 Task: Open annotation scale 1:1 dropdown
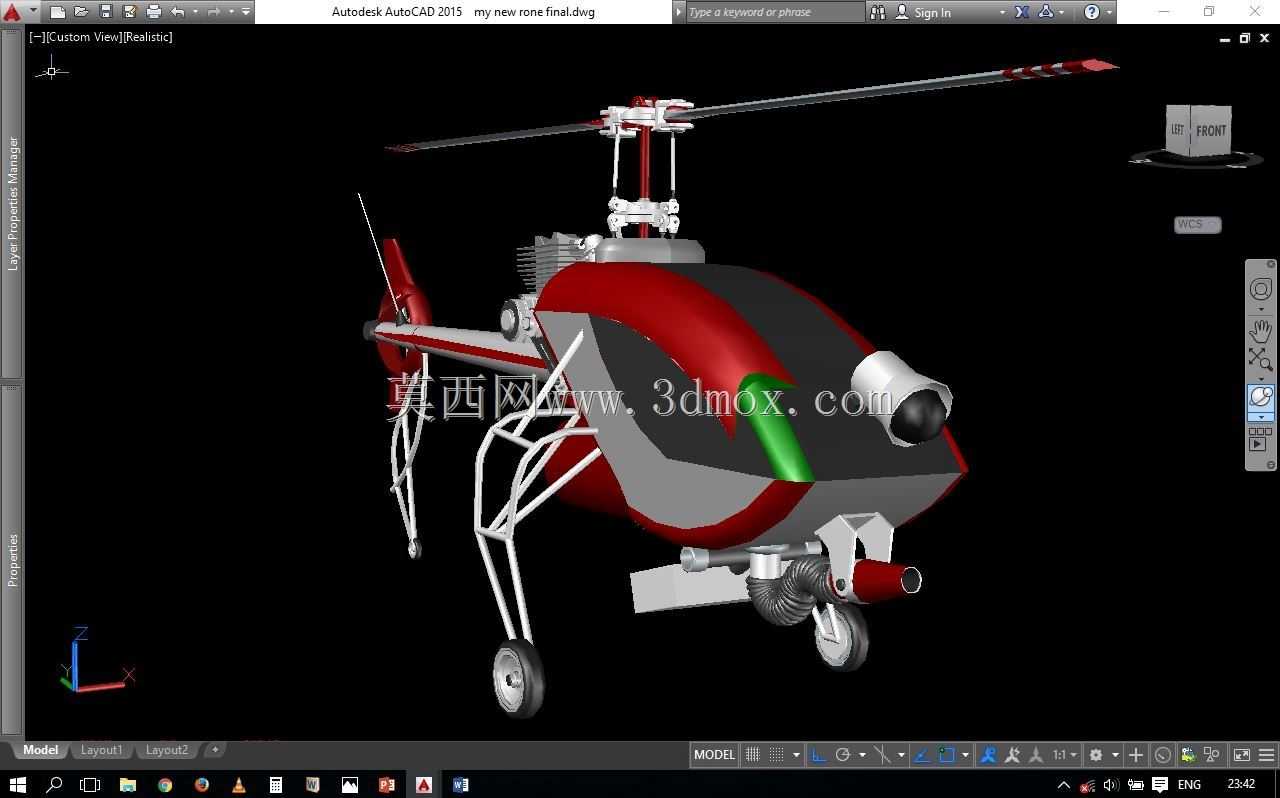click(1064, 755)
